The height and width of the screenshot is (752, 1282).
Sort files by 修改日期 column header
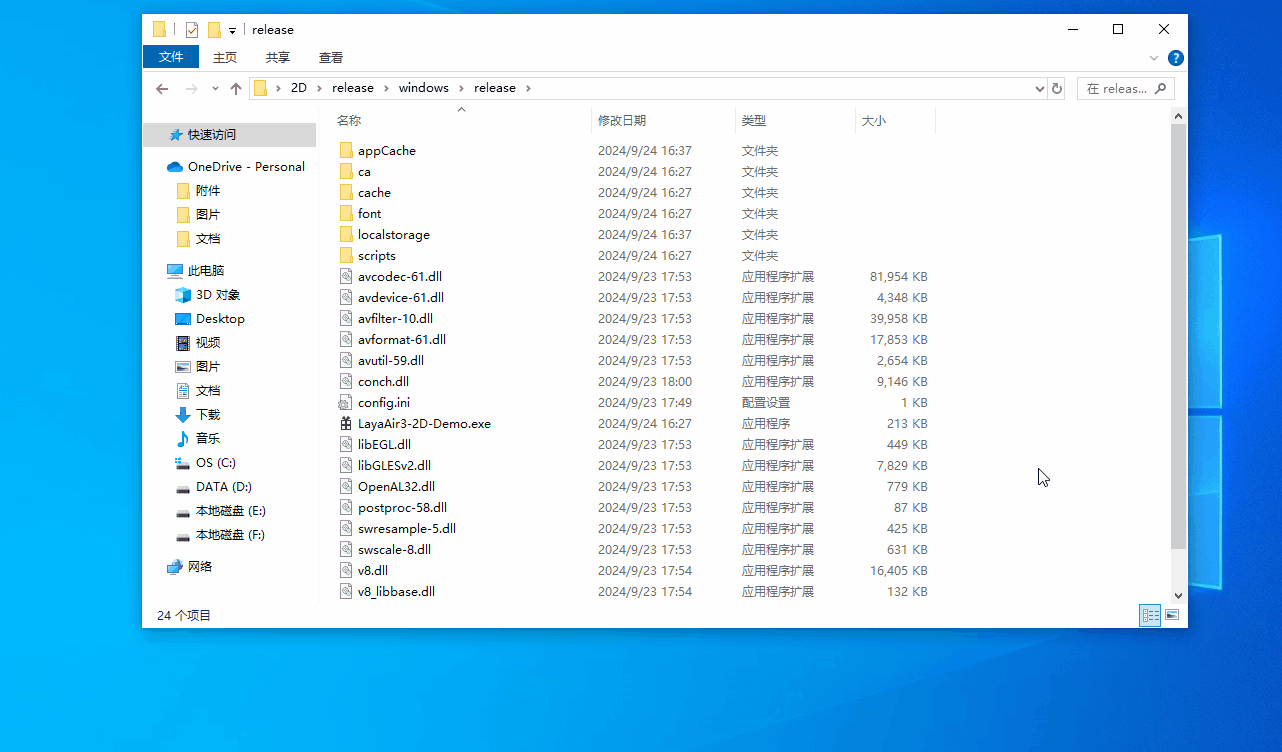click(x=622, y=121)
